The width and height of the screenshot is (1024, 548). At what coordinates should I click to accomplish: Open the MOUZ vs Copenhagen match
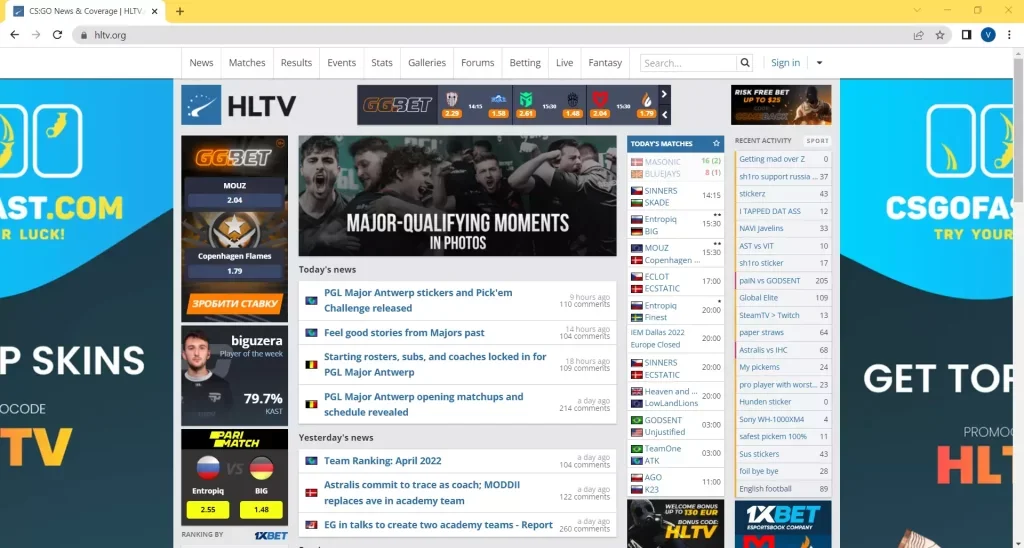675,253
